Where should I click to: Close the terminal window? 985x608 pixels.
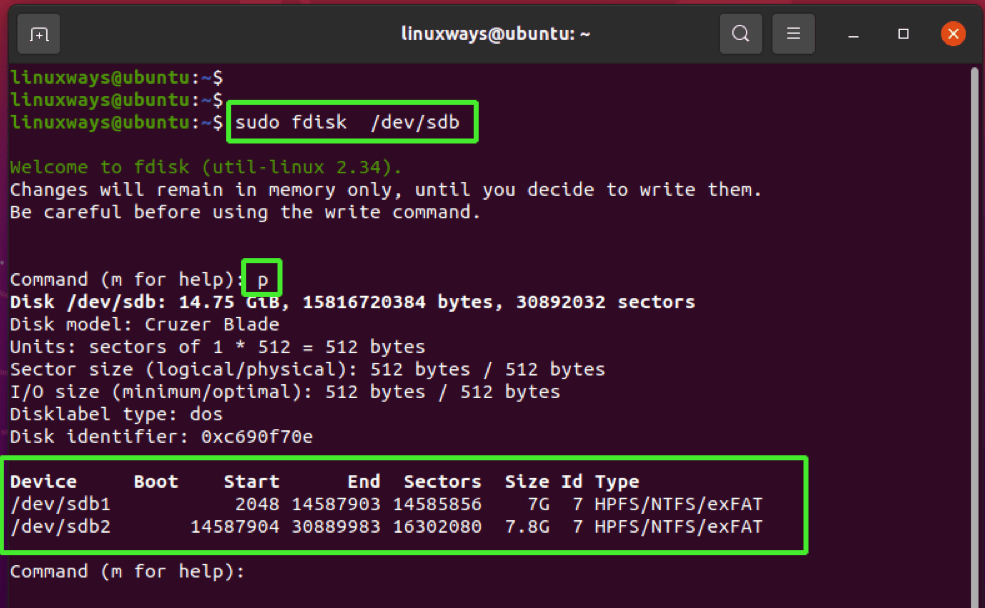[953, 33]
